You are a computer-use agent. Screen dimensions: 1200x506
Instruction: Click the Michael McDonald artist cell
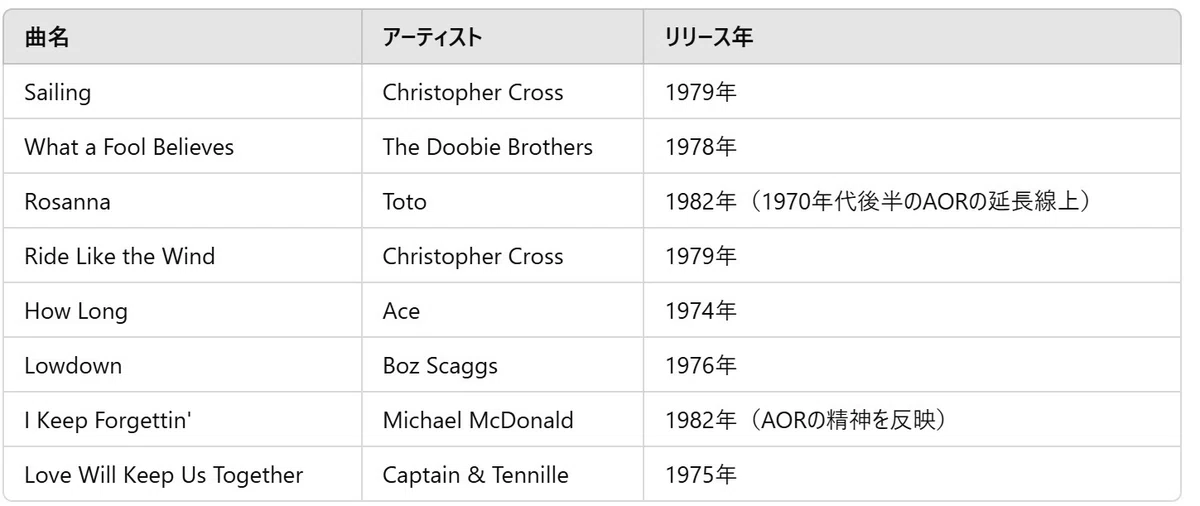coord(503,420)
